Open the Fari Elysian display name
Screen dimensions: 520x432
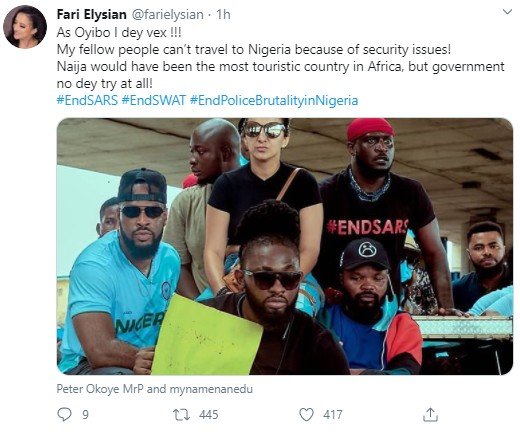[92, 14]
